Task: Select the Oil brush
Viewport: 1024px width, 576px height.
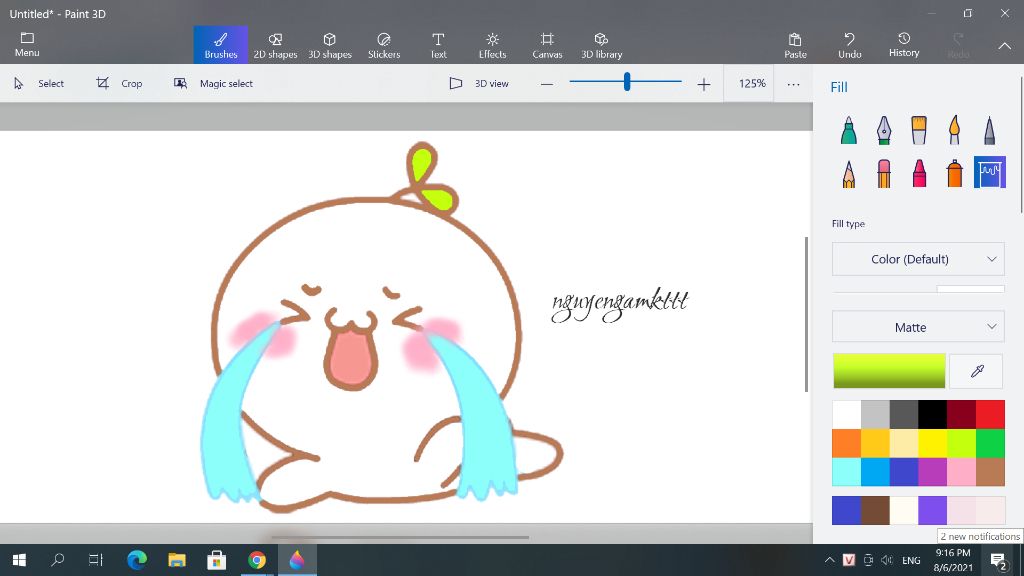Action: pos(919,130)
